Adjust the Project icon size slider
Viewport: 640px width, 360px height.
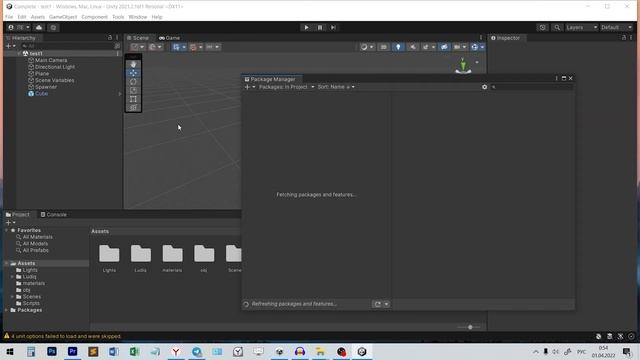click(470, 327)
